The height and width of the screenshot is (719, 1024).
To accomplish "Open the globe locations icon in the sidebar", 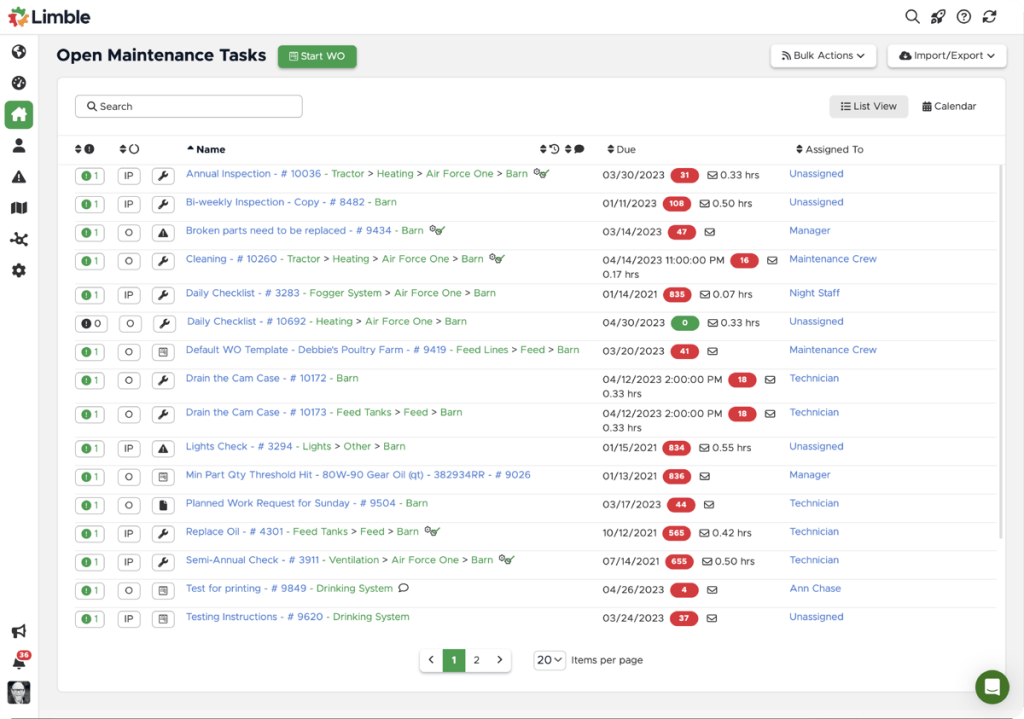I will coord(18,53).
